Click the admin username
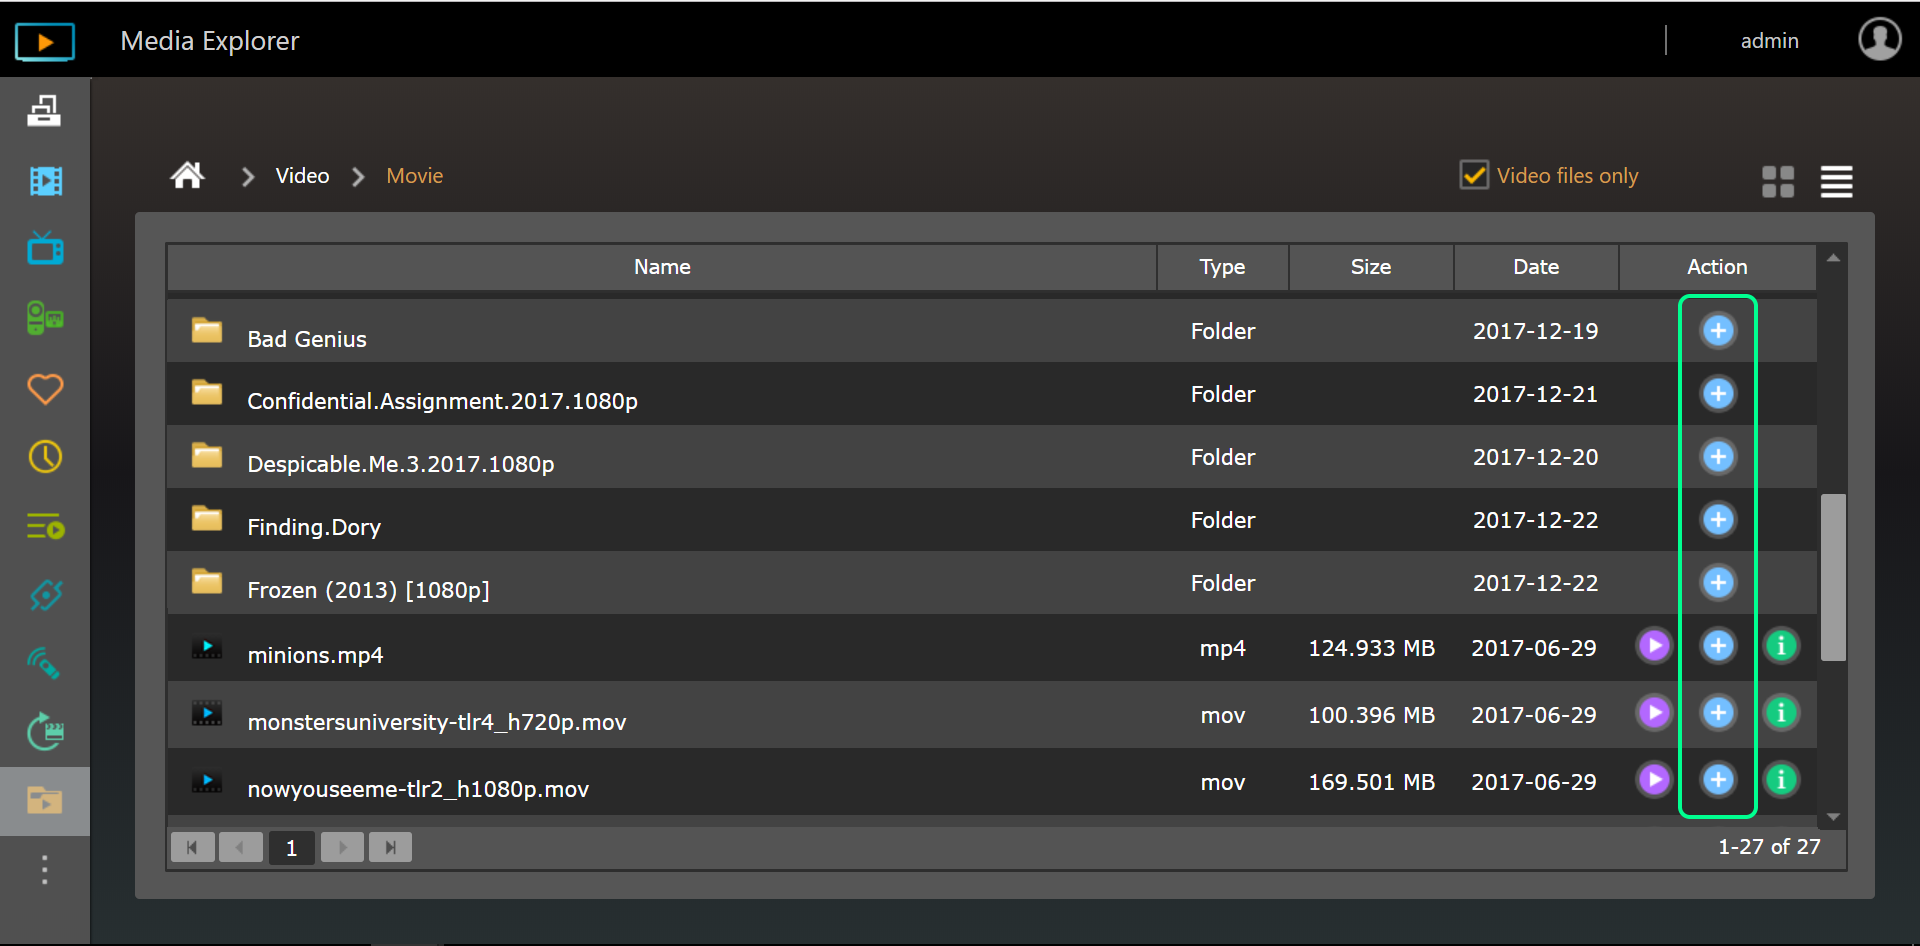The image size is (1920, 946). tap(1769, 41)
